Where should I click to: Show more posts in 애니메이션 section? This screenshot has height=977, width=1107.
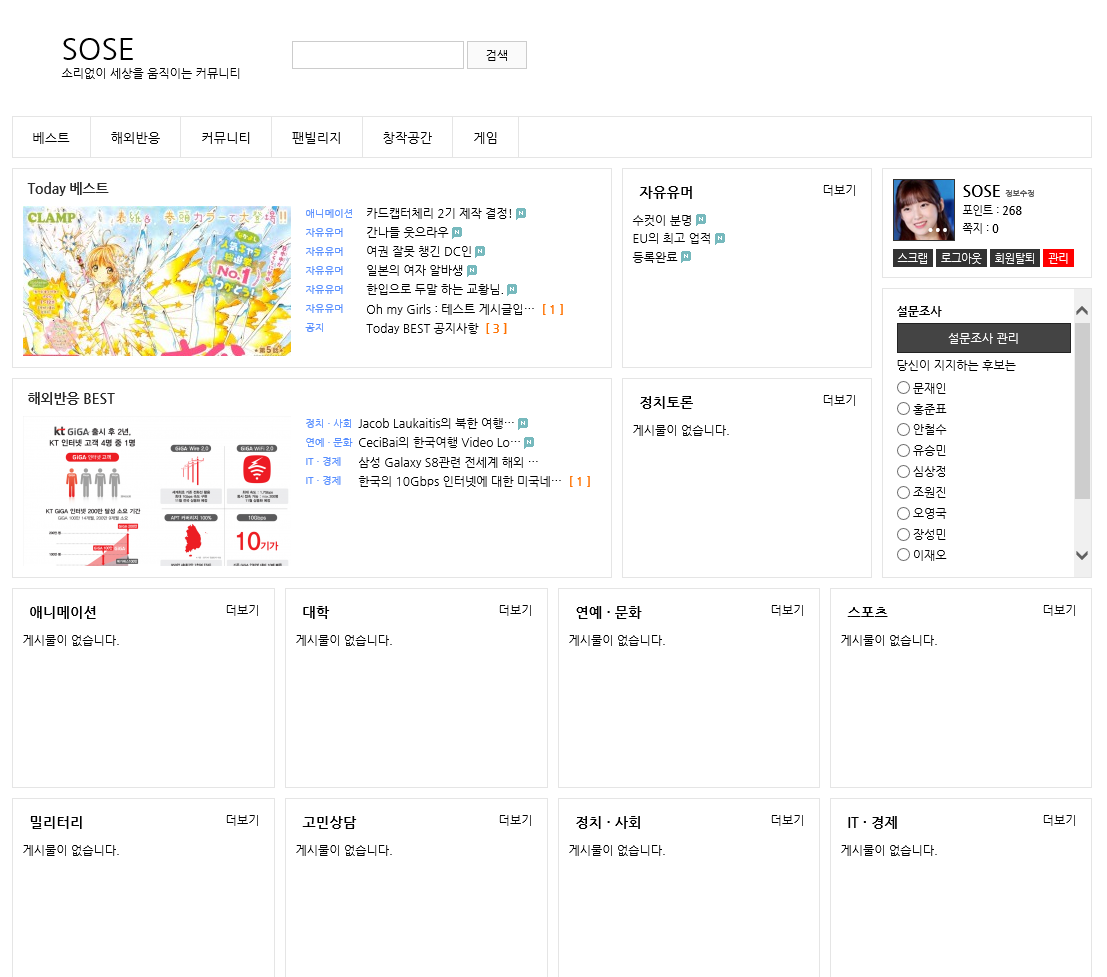242,610
